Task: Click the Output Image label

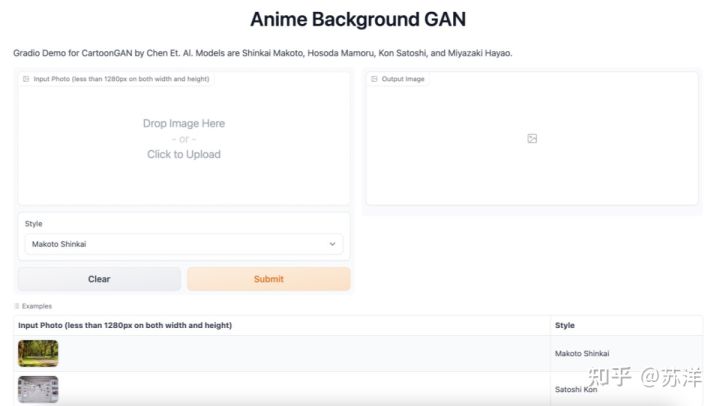Action: pos(403,79)
